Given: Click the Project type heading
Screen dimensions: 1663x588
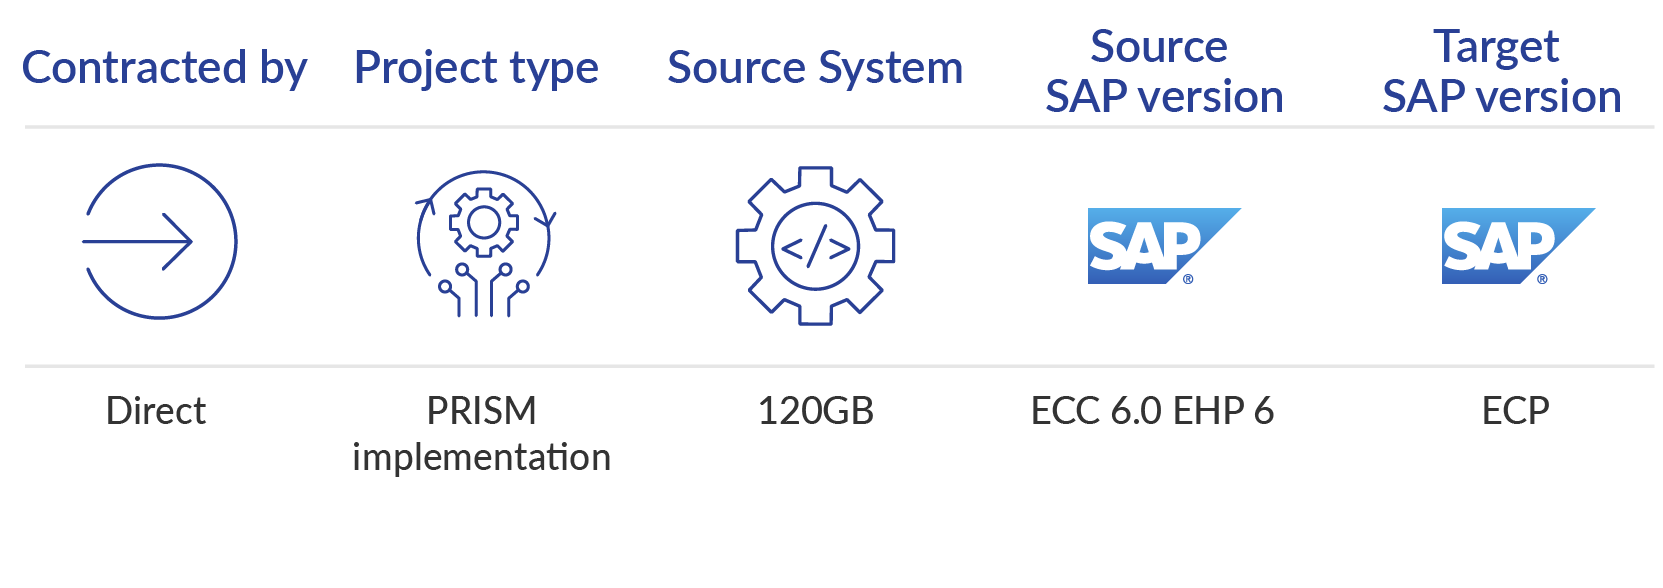Looking at the screenshot, I should click(x=476, y=68).
